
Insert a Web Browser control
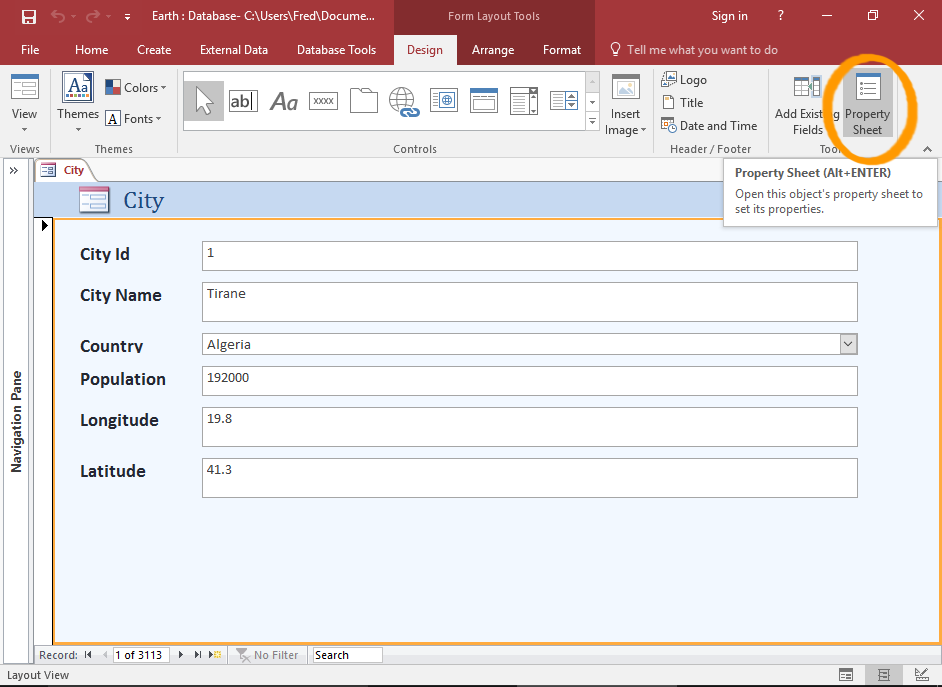[443, 101]
